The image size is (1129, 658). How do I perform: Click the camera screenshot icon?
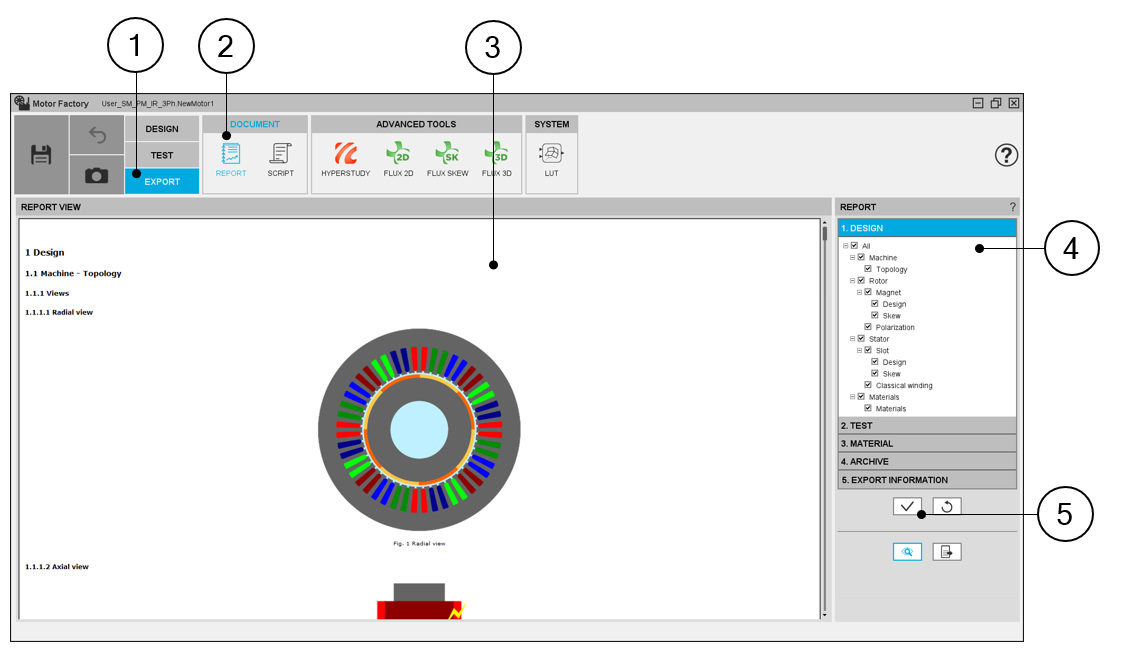pyautogui.click(x=96, y=175)
